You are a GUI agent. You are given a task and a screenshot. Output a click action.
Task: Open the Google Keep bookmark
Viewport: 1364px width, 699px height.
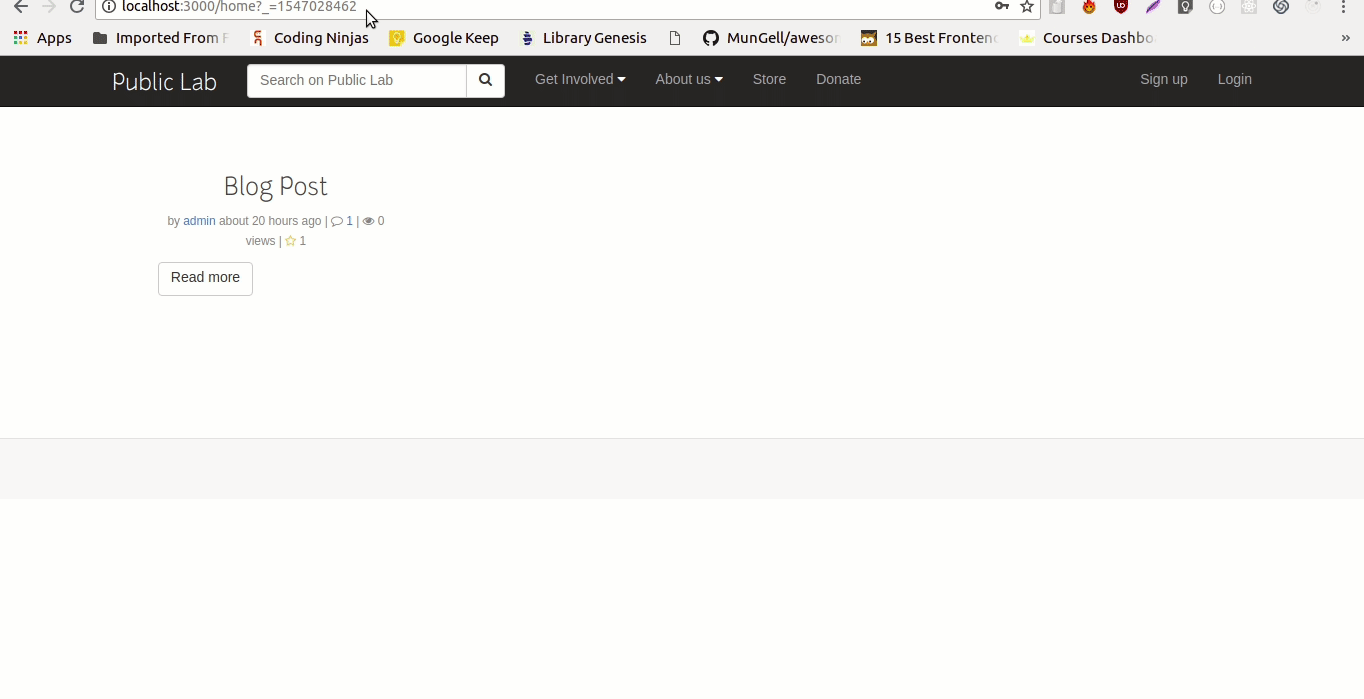point(444,38)
